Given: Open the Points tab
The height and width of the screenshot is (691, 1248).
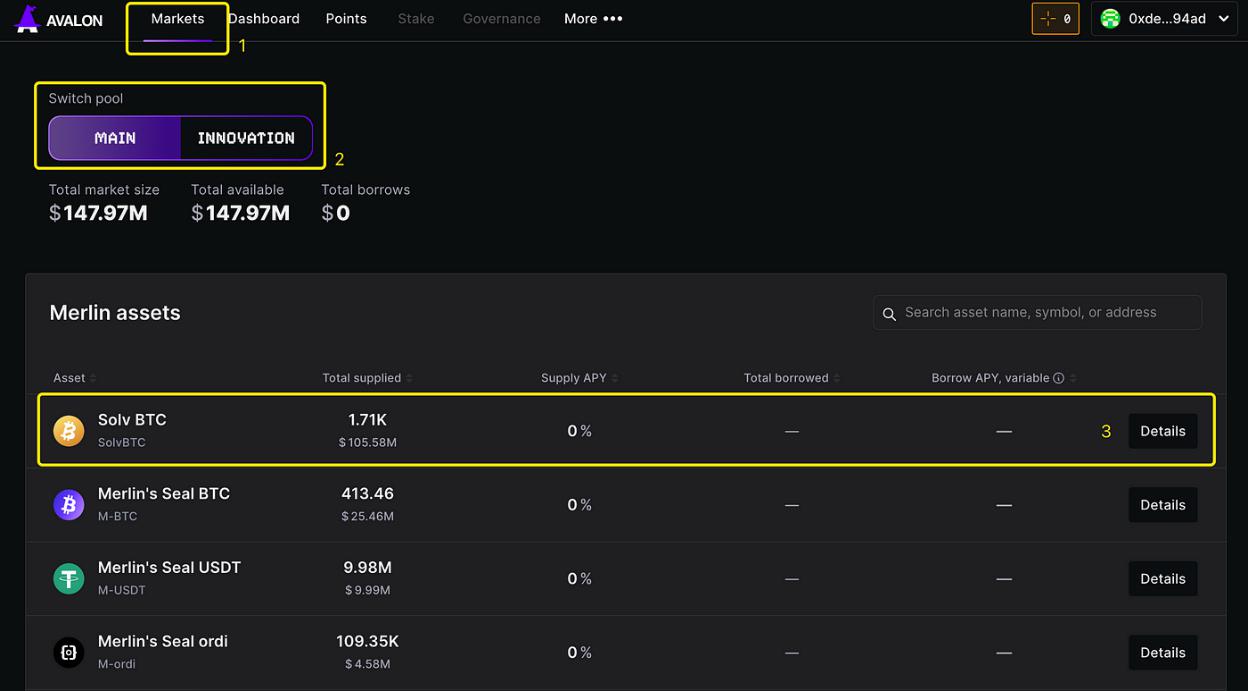Looking at the screenshot, I should 346,19.
